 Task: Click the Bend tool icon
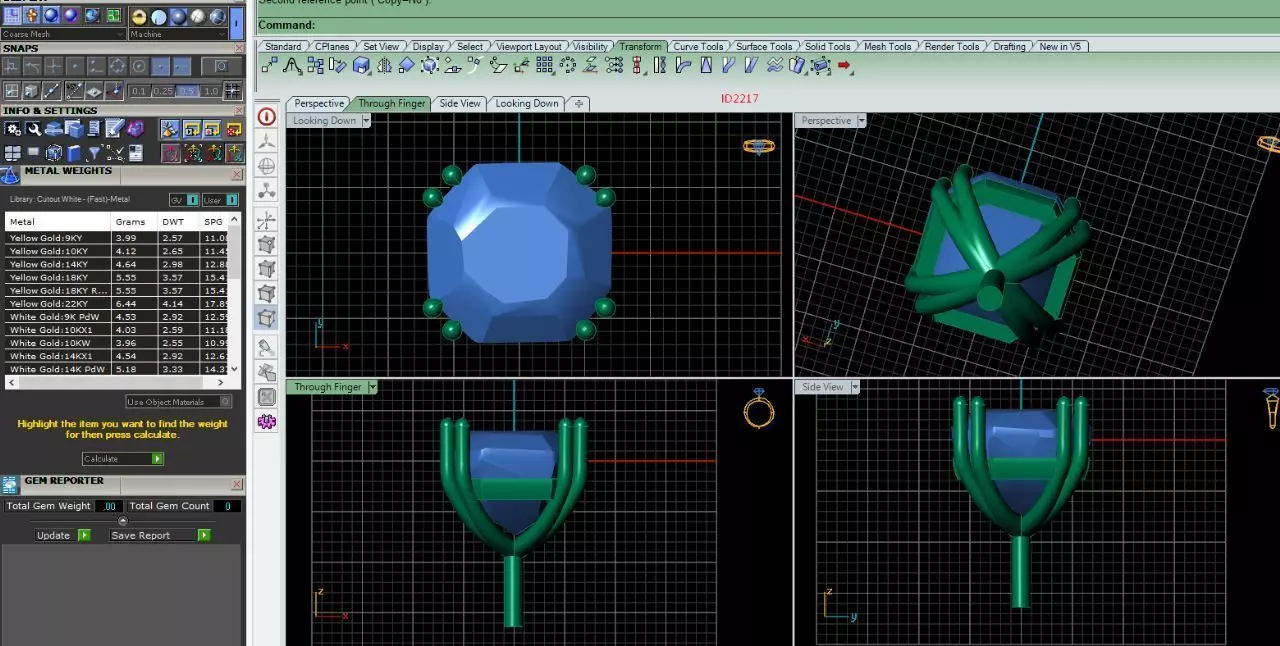684,65
